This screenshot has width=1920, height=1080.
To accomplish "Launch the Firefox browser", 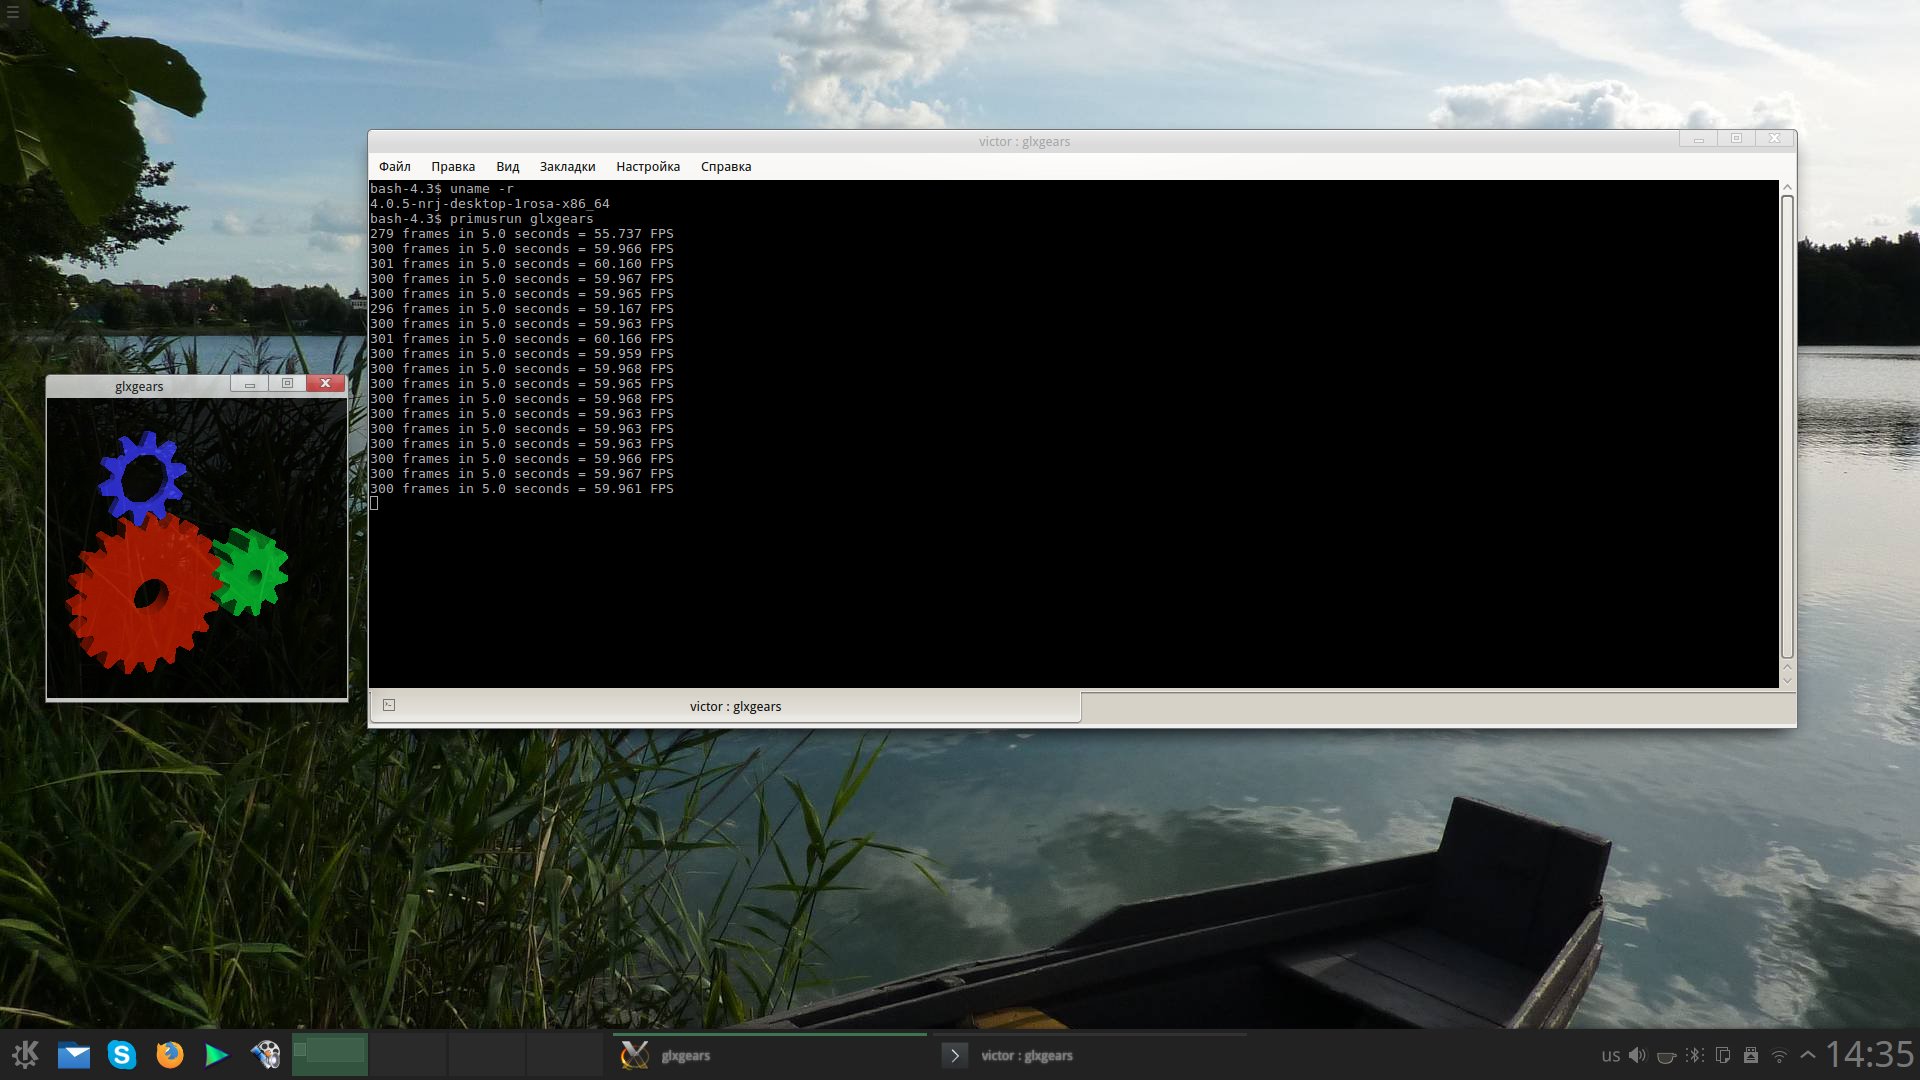I will point(170,1054).
